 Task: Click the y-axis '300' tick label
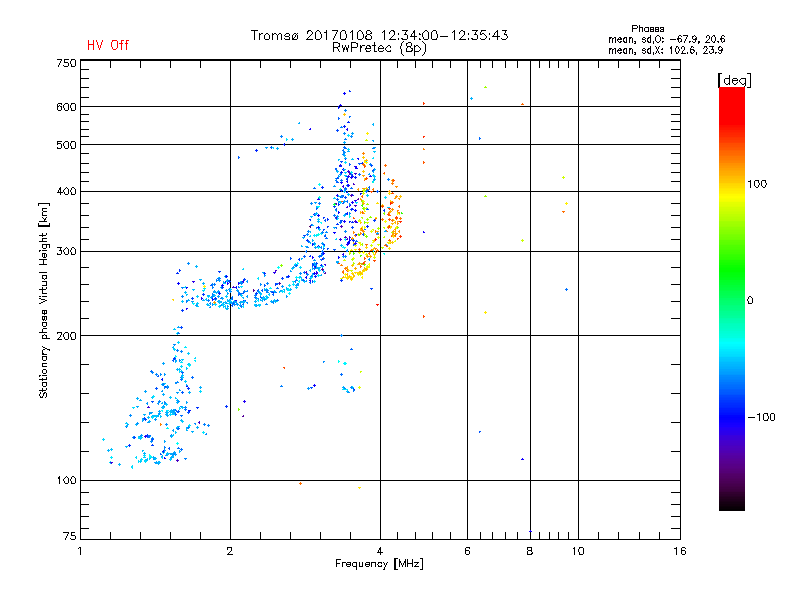66,252
